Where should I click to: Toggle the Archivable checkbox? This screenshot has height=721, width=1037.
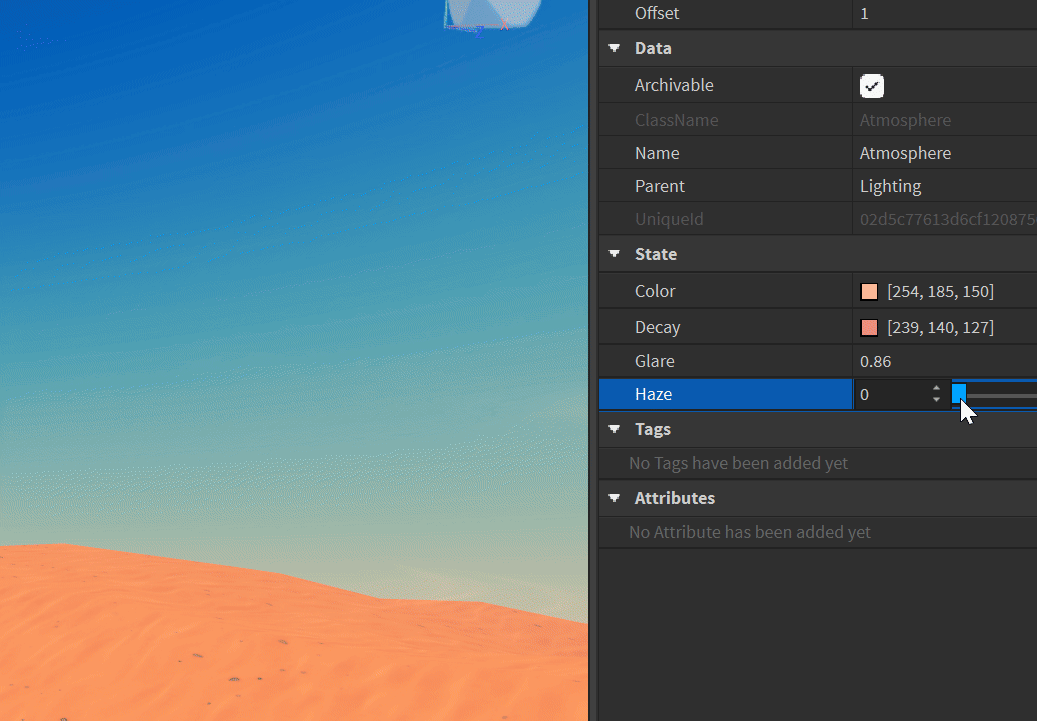[x=872, y=86]
